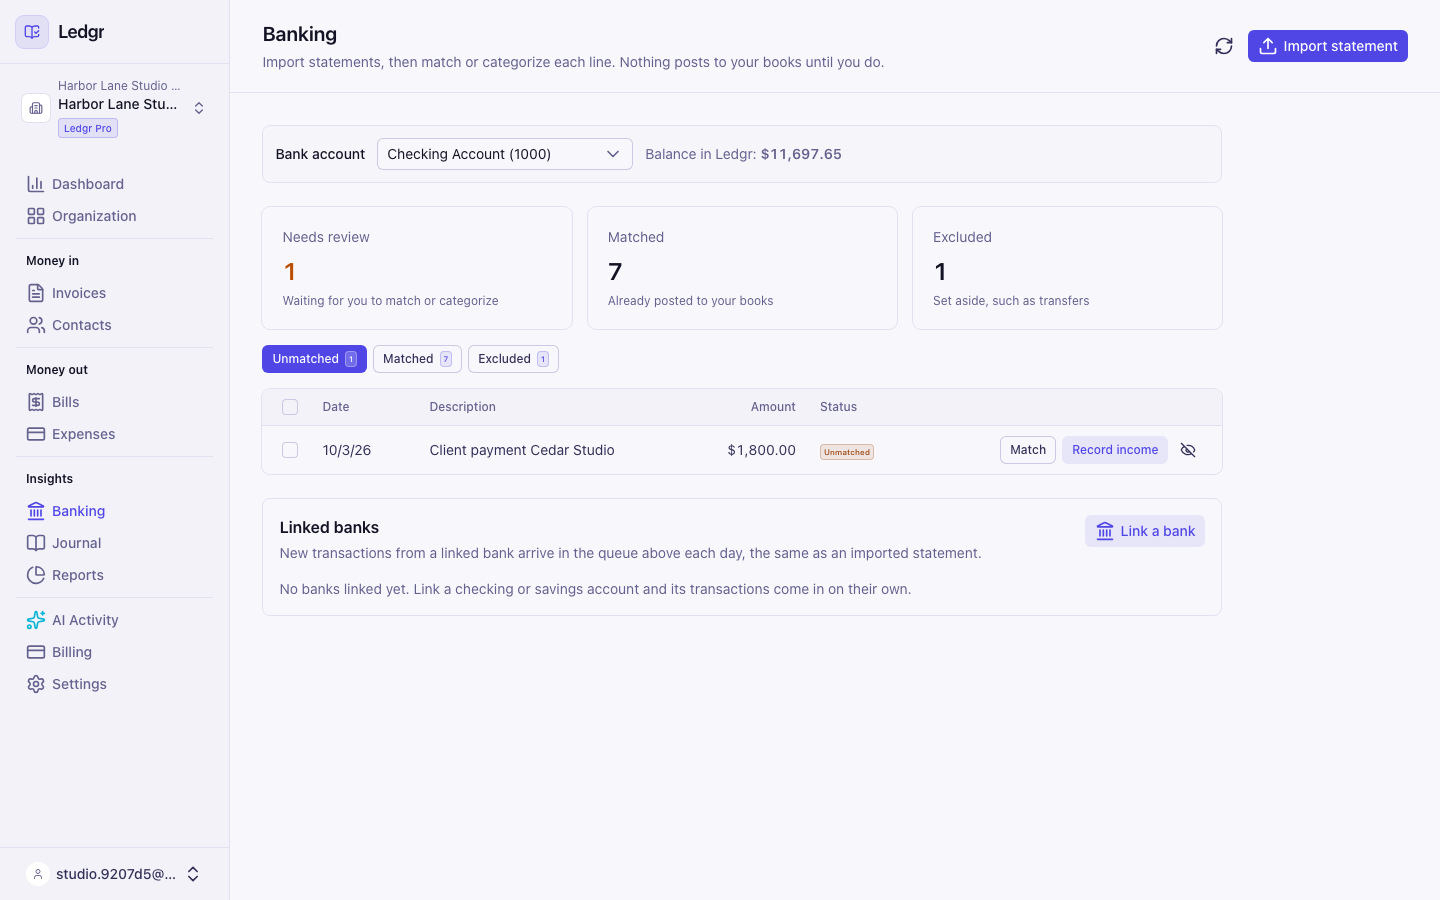Click the Excluded summary card showing 1
The height and width of the screenshot is (900, 1440).
point(1067,268)
